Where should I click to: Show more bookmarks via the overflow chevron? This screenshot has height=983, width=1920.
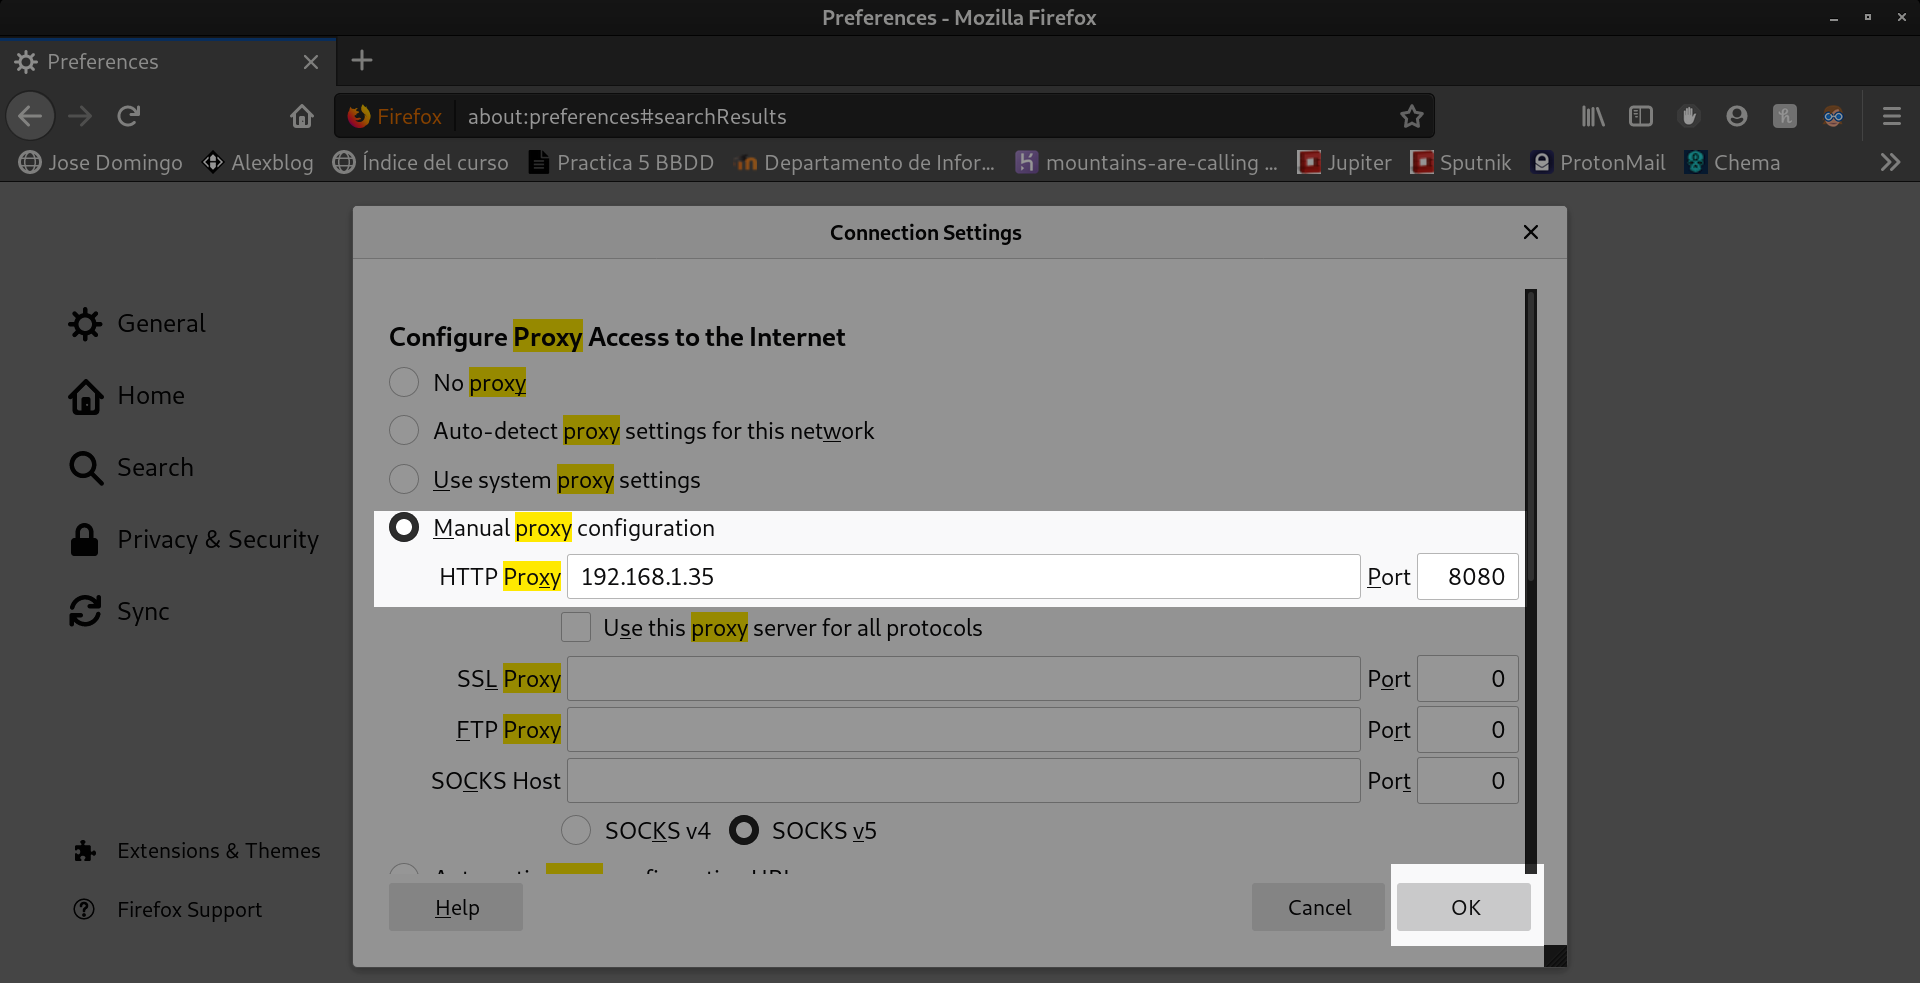1889,162
